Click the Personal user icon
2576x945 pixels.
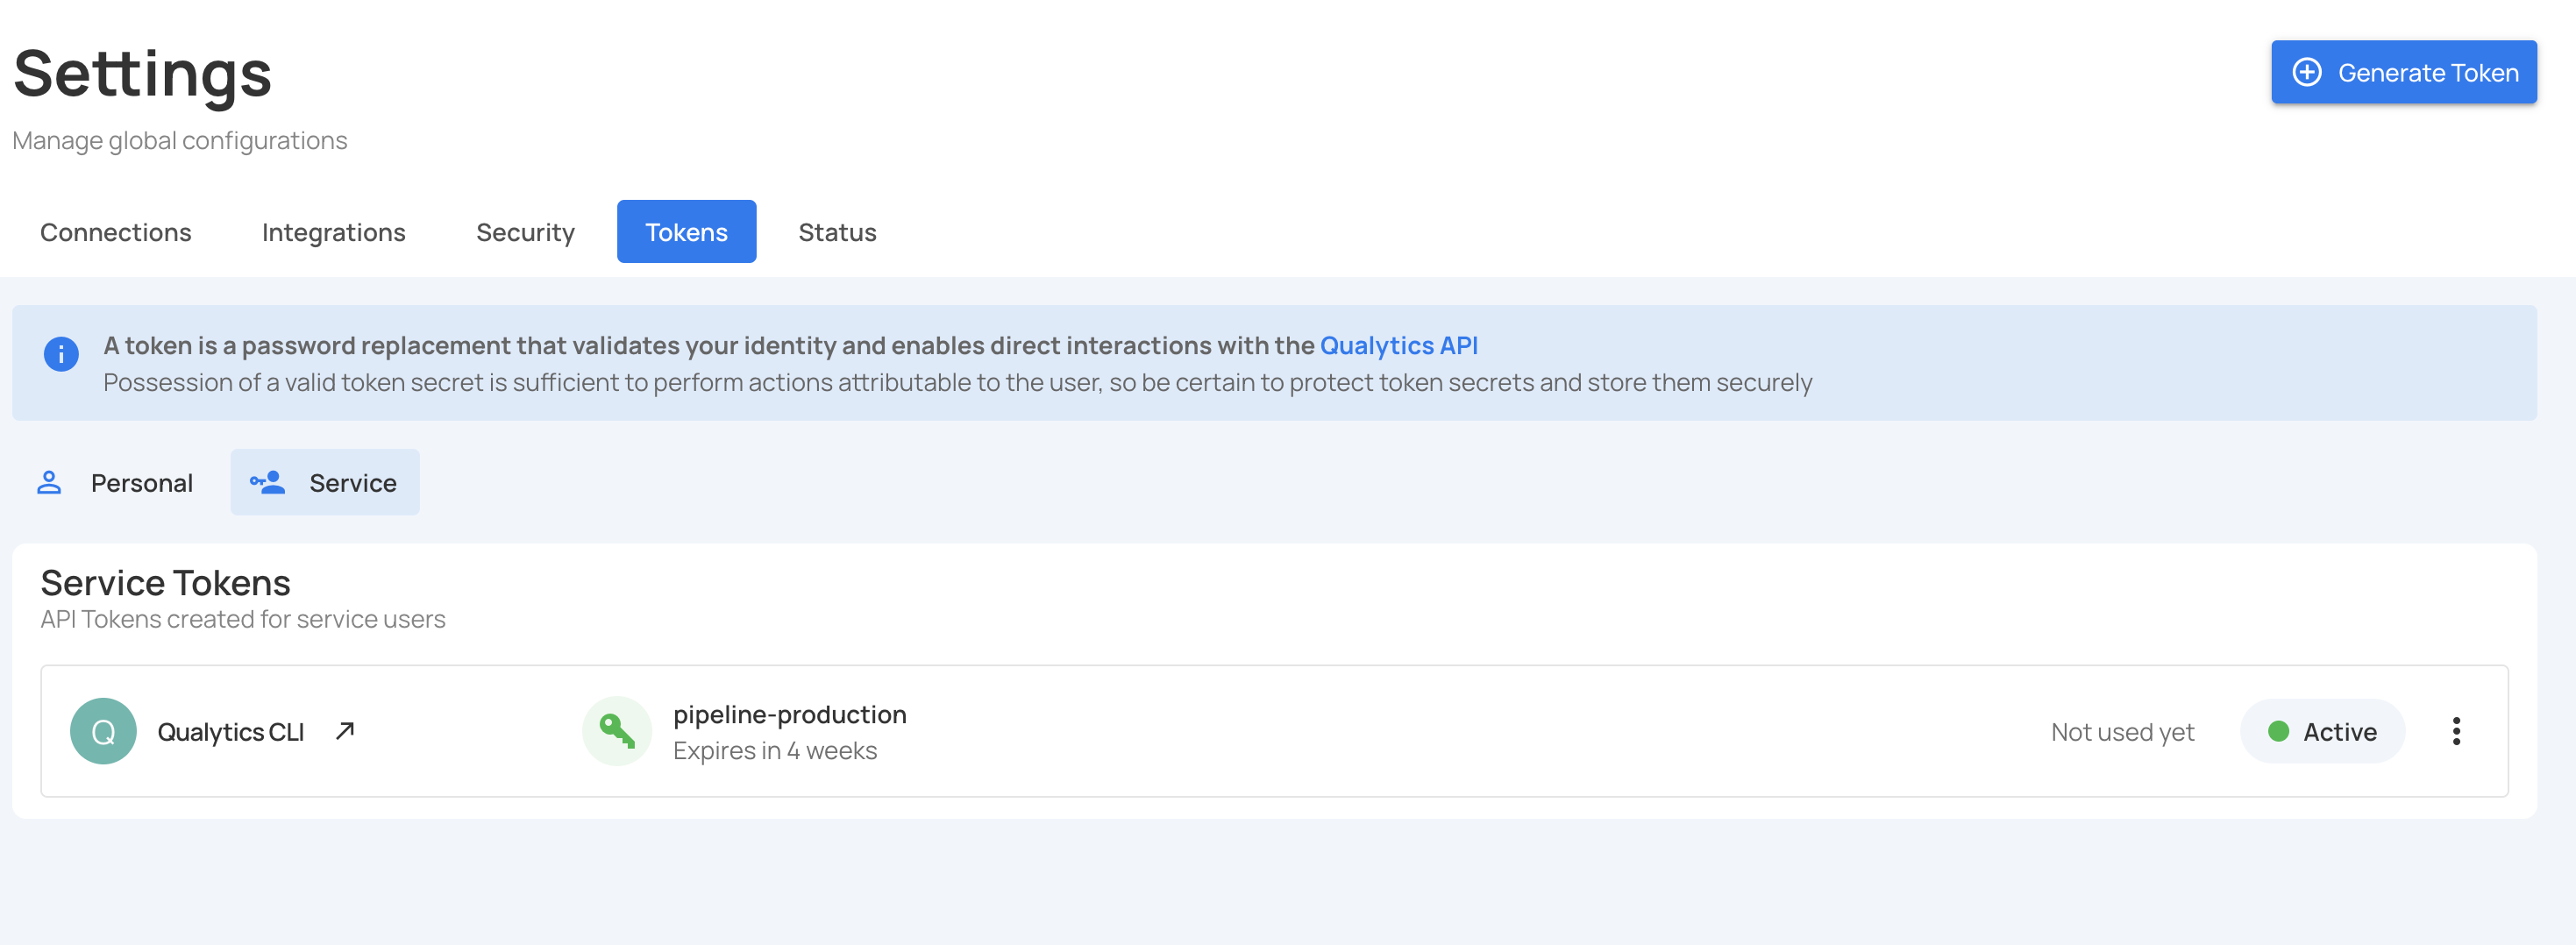coord(49,483)
